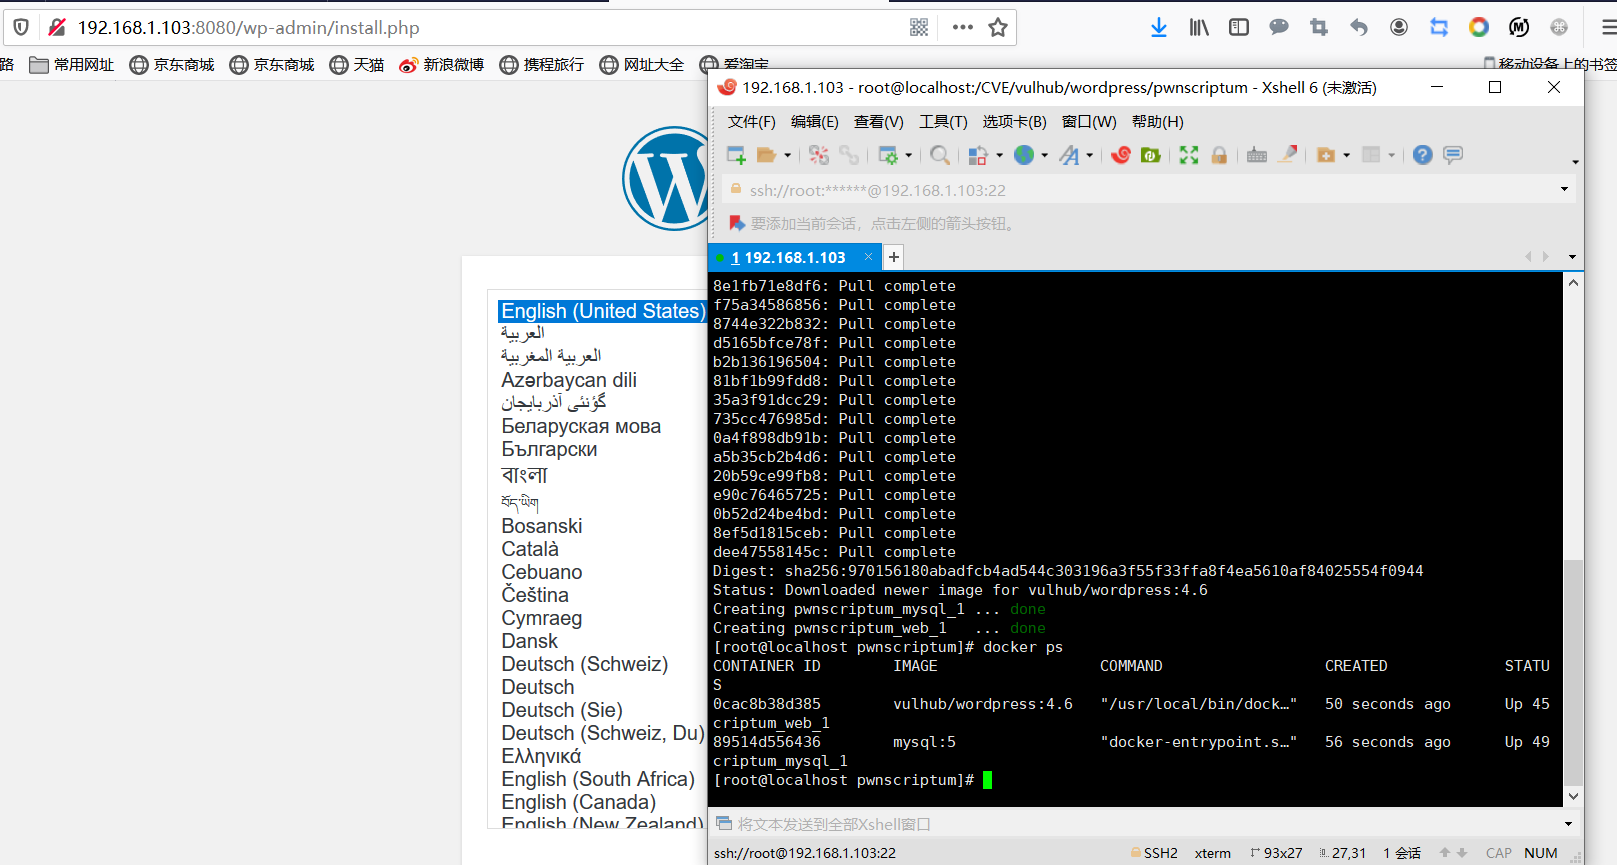Open the 工具(T) menu
Screen dimensions: 1617x865
(943, 121)
